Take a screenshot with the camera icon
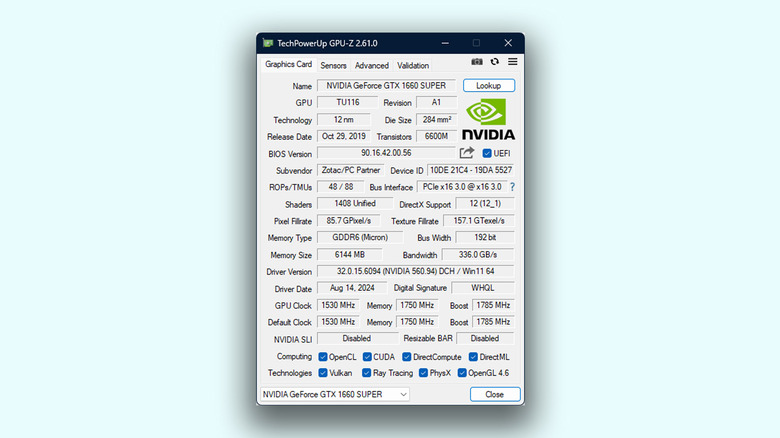Viewport: 780px width, 438px height. pyautogui.click(x=477, y=62)
